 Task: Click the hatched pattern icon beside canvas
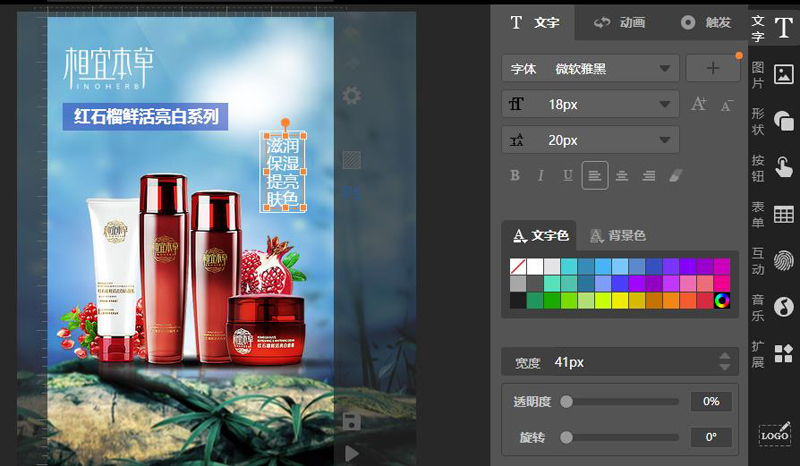pyautogui.click(x=352, y=160)
